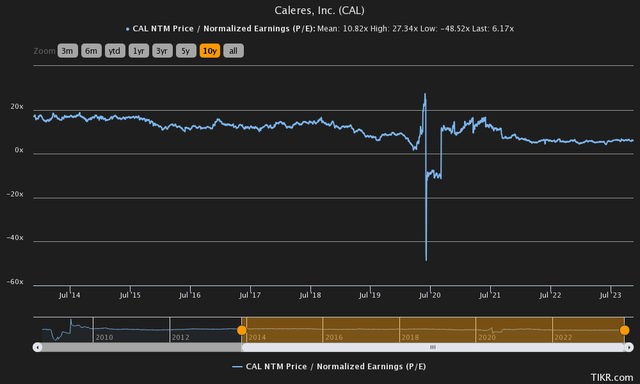Click the Jul '22 x-axis label
The image size is (640, 384).
[550, 295]
